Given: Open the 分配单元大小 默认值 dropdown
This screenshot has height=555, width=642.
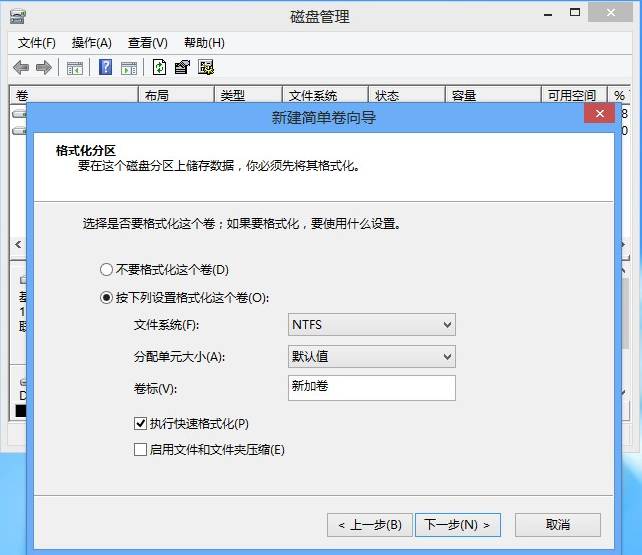Looking at the screenshot, I should [372, 356].
